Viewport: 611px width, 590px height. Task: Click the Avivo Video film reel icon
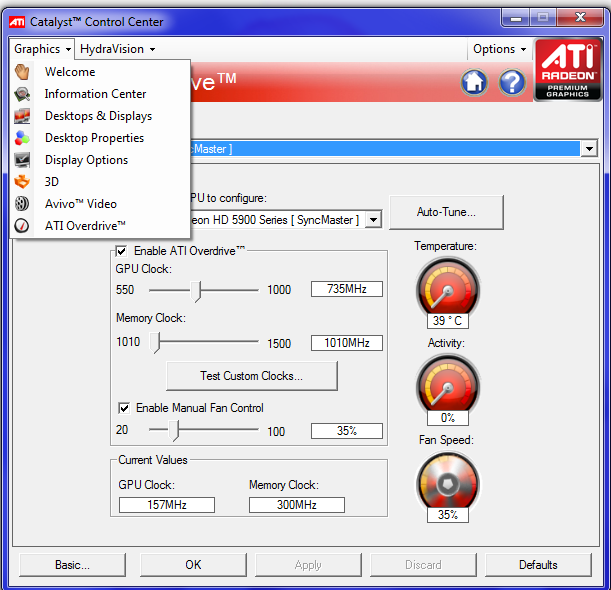[22, 204]
